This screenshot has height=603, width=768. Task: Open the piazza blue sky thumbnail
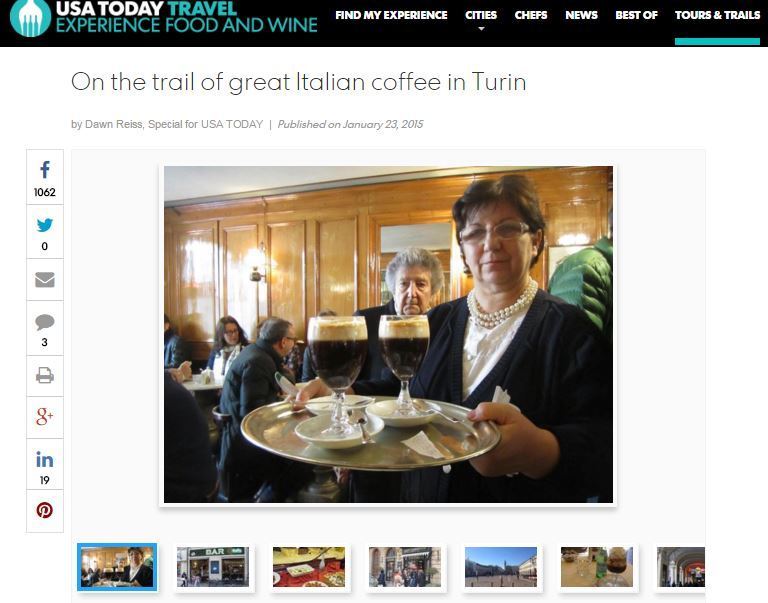point(501,567)
